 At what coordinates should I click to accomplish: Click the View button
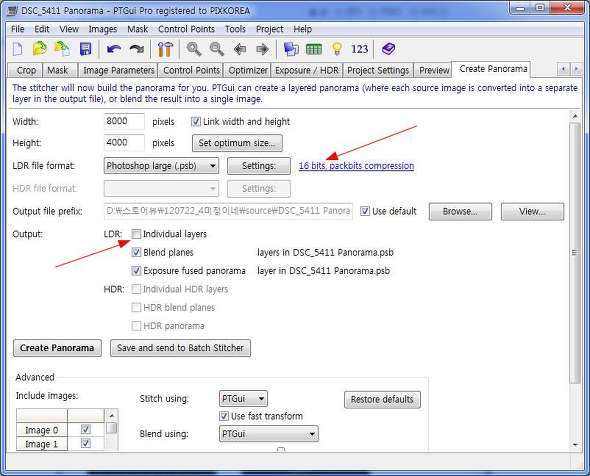(532, 211)
